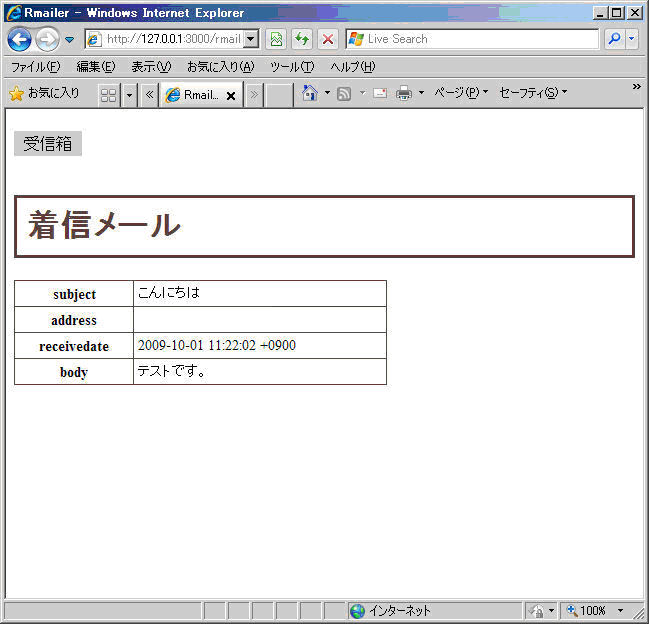
Task: Open the feeds dropdown arrow
Action: pos(362,93)
